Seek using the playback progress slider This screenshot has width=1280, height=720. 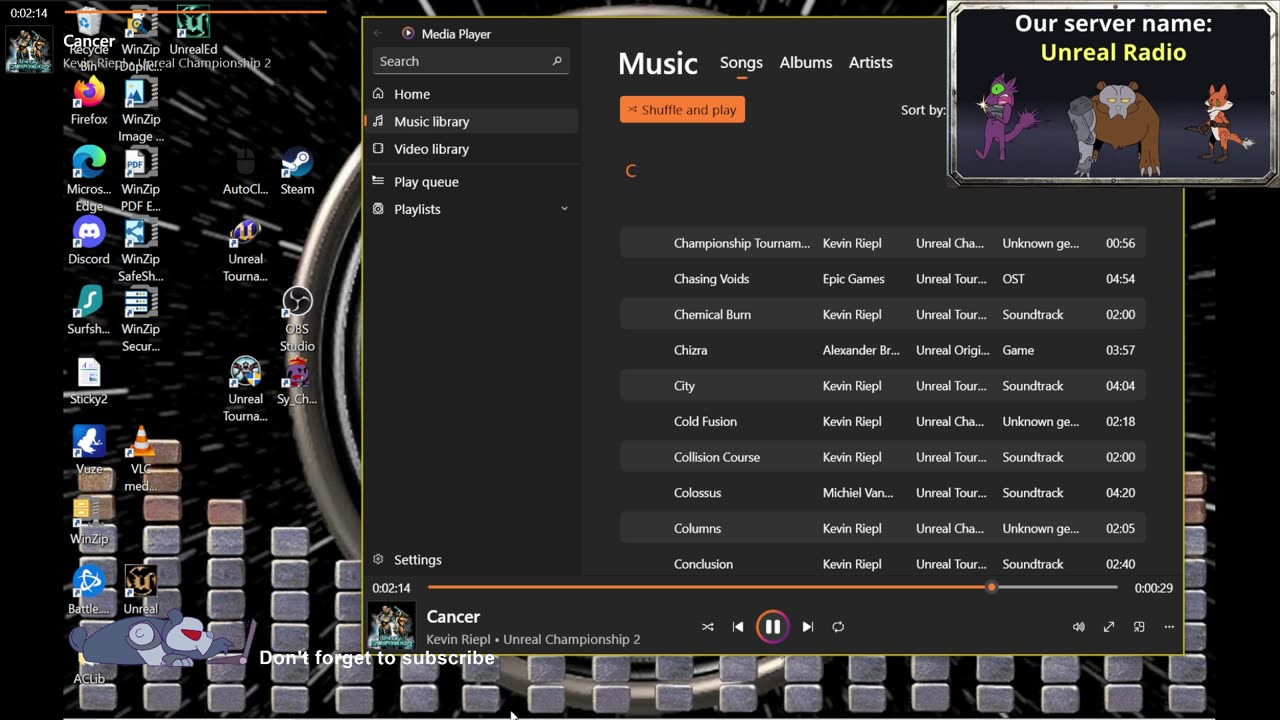click(x=772, y=588)
